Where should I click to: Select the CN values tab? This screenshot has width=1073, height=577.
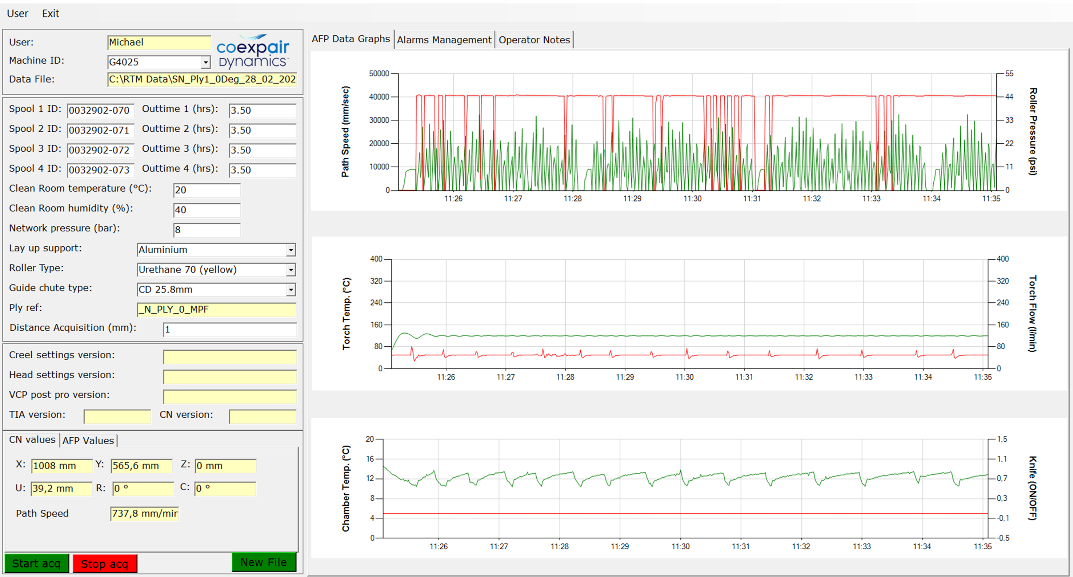tap(32, 440)
